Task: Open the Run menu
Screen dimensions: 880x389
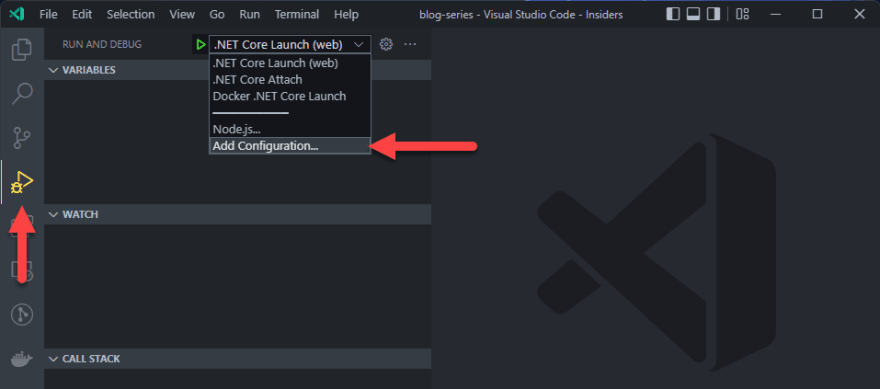Action: 250,15
